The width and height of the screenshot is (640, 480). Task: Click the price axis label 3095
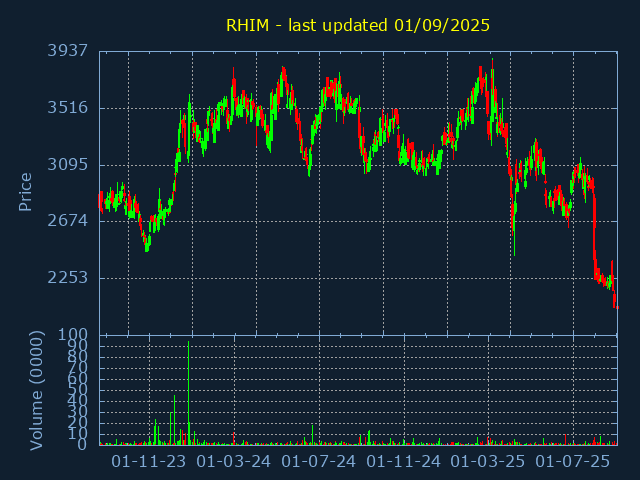(x=68, y=165)
